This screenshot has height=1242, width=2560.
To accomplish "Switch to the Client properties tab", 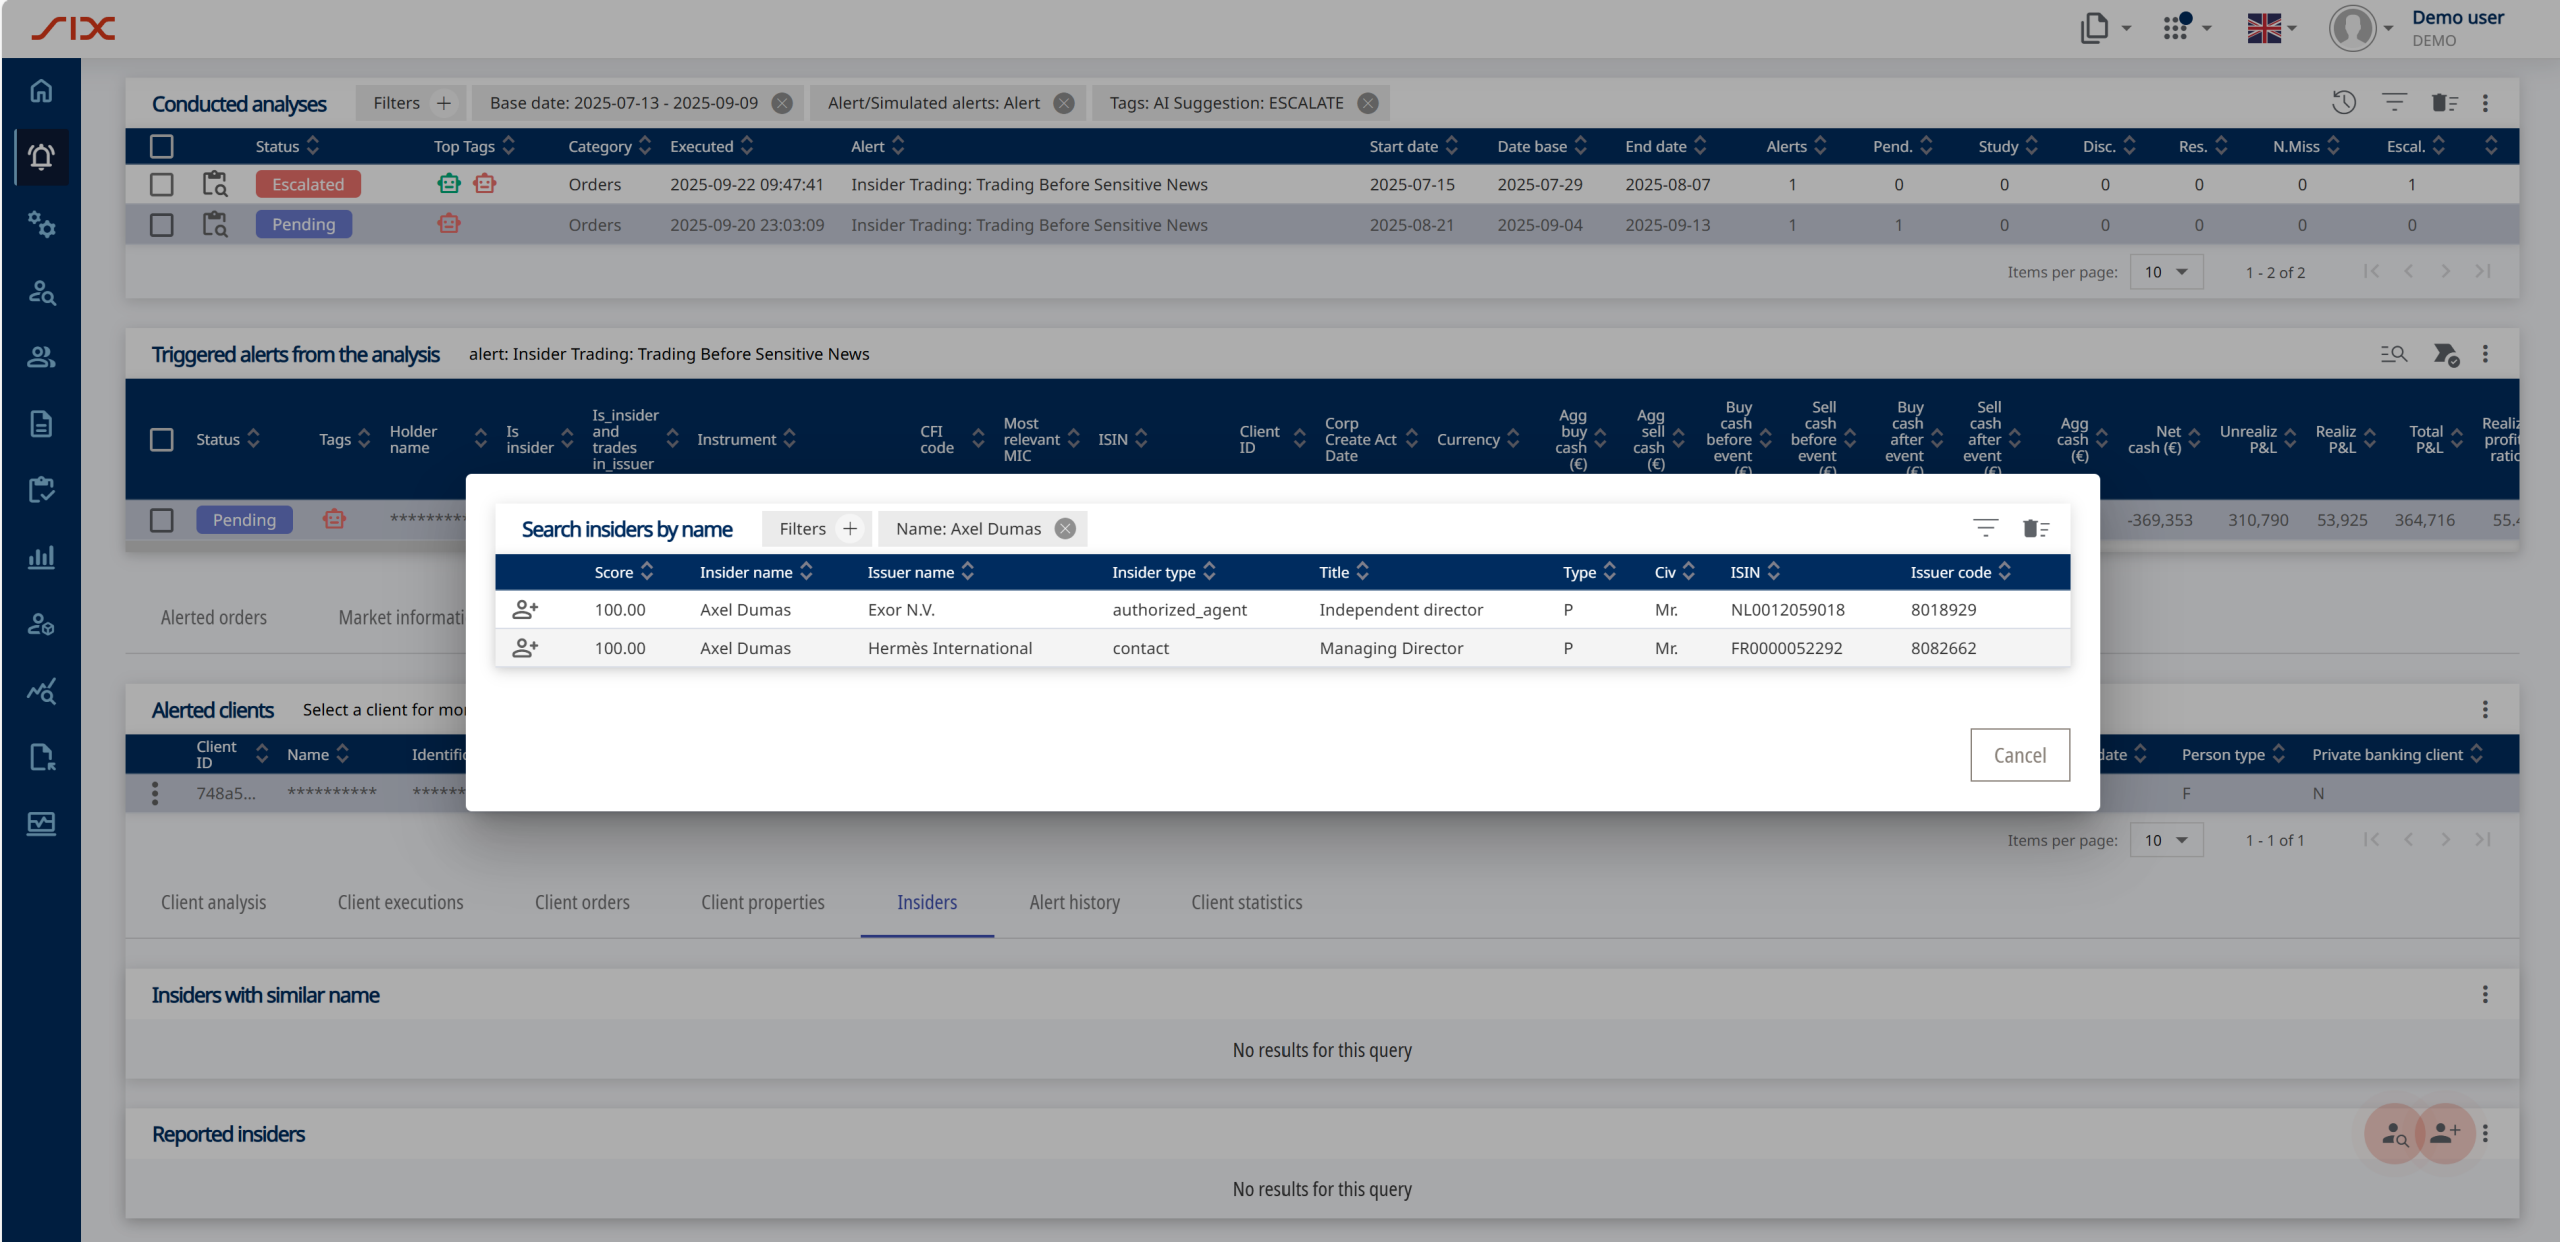I will coord(762,903).
